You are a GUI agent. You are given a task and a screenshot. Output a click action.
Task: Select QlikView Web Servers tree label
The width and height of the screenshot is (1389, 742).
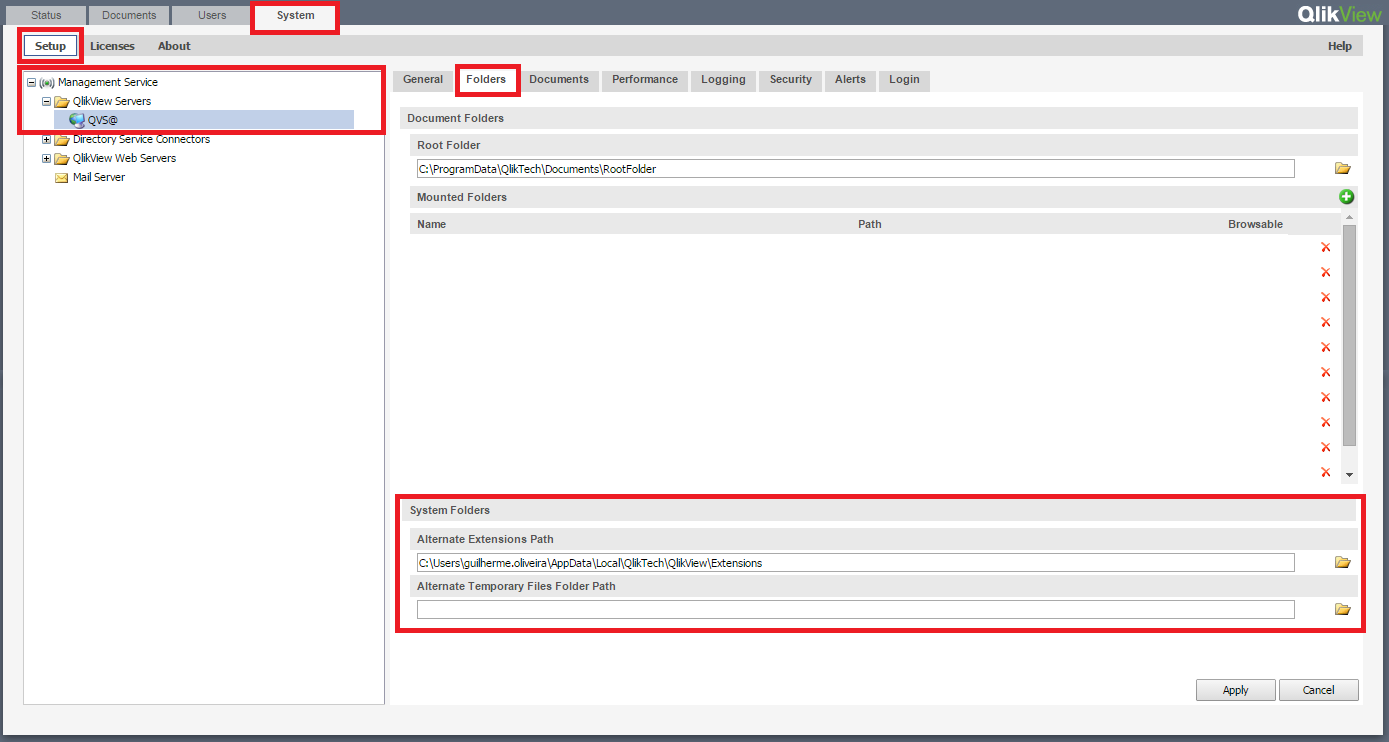click(x=124, y=159)
